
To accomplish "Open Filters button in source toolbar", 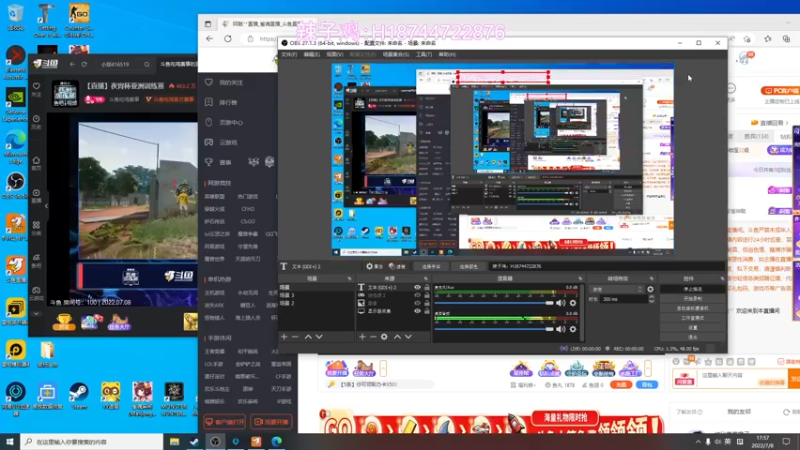I will (397, 266).
